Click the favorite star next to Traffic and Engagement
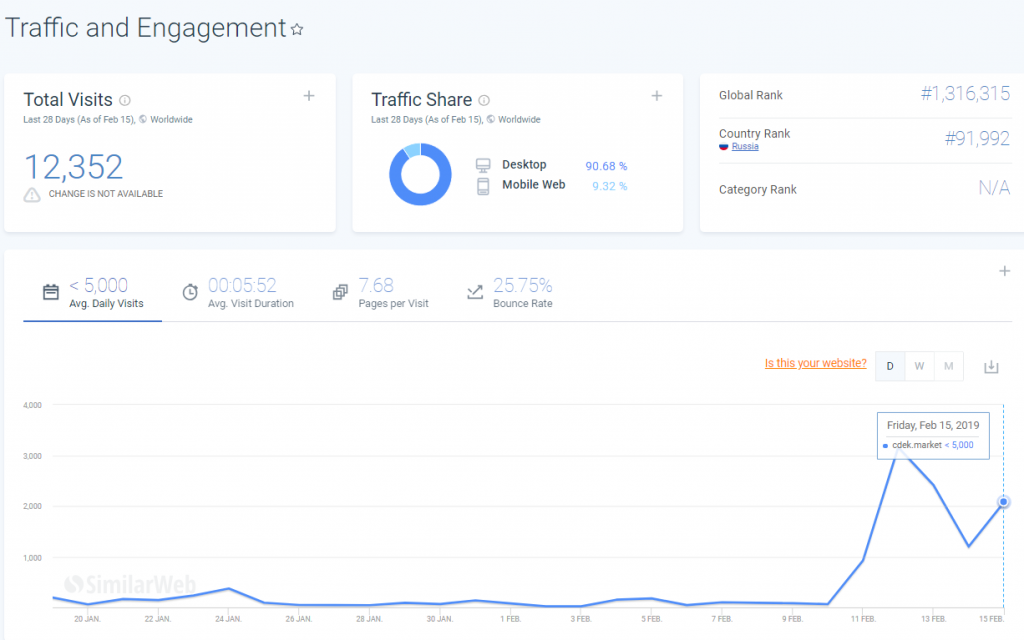Screen dimensions: 1024x640 pyautogui.click(x=297, y=30)
